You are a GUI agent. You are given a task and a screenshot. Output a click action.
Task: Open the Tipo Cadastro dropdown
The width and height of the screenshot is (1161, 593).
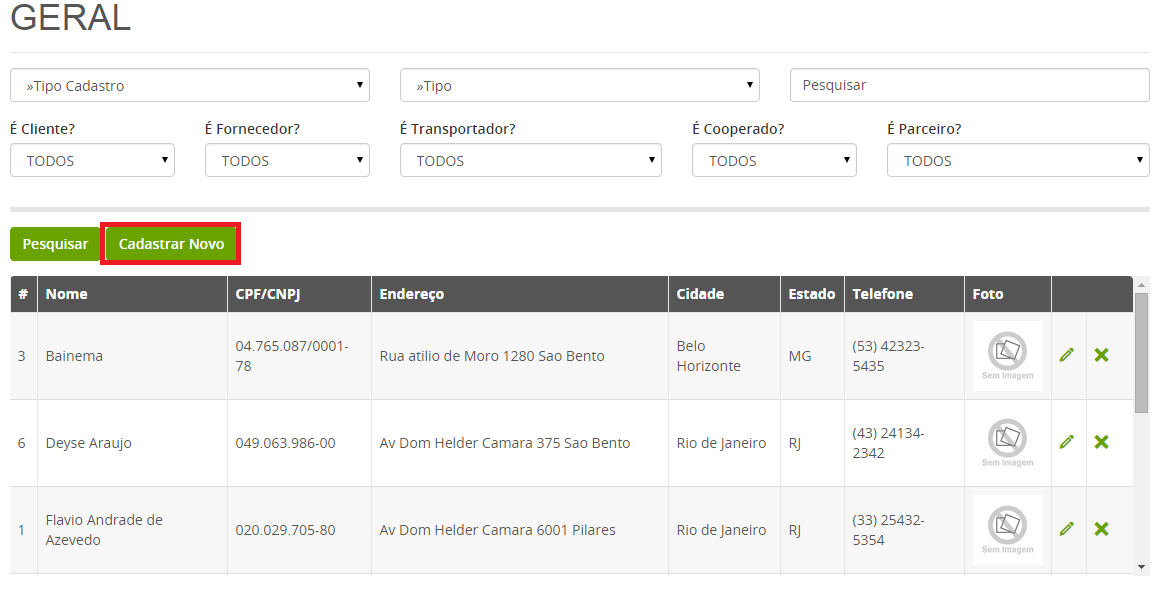coord(190,85)
